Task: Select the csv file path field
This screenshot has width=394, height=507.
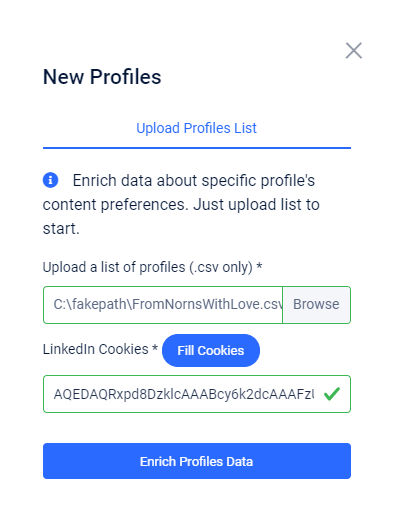Action: click(163, 305)
